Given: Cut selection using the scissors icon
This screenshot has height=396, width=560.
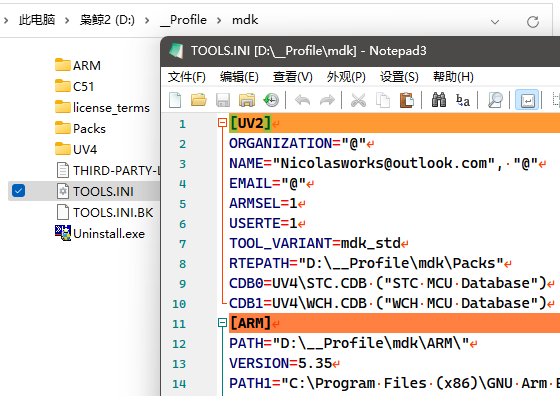Looking at the screenshot, I should pos(358,100).
